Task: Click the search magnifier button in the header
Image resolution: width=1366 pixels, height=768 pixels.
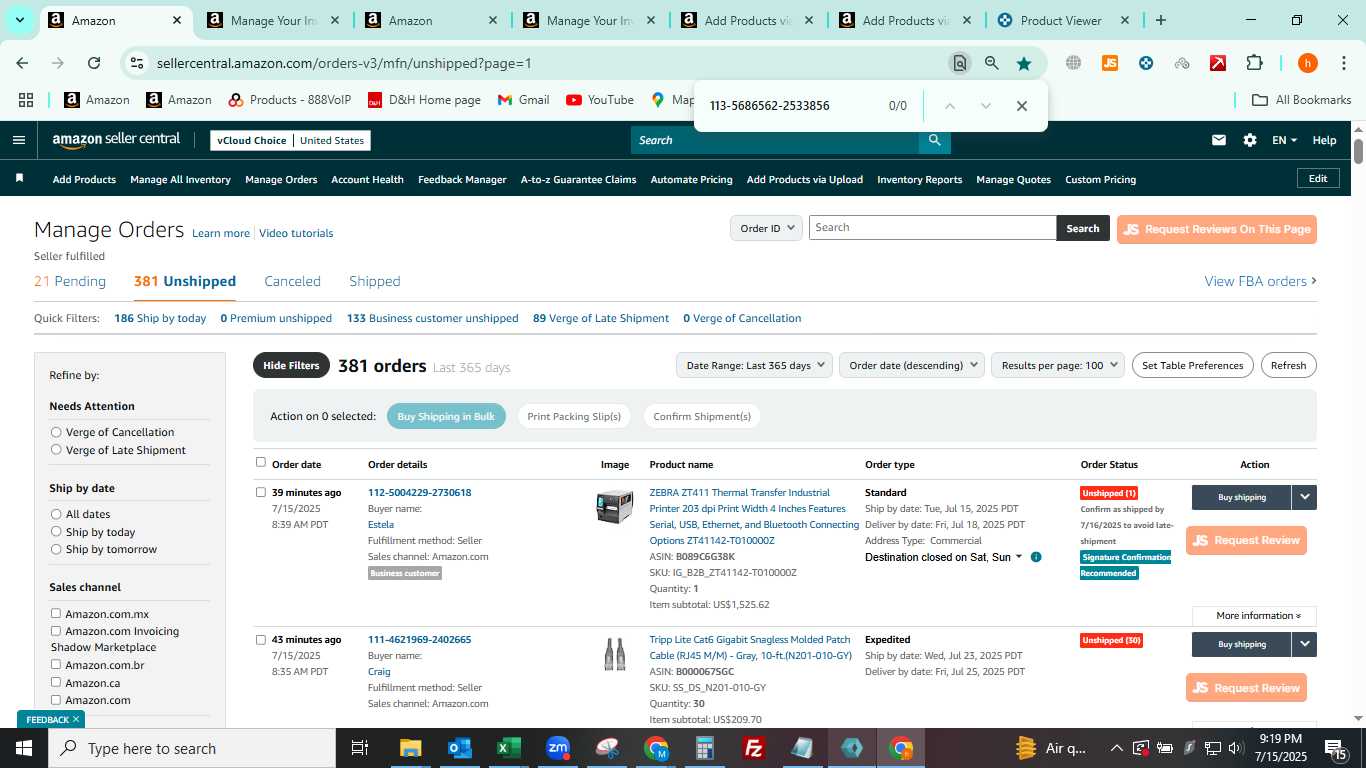Action: point(934,140)
